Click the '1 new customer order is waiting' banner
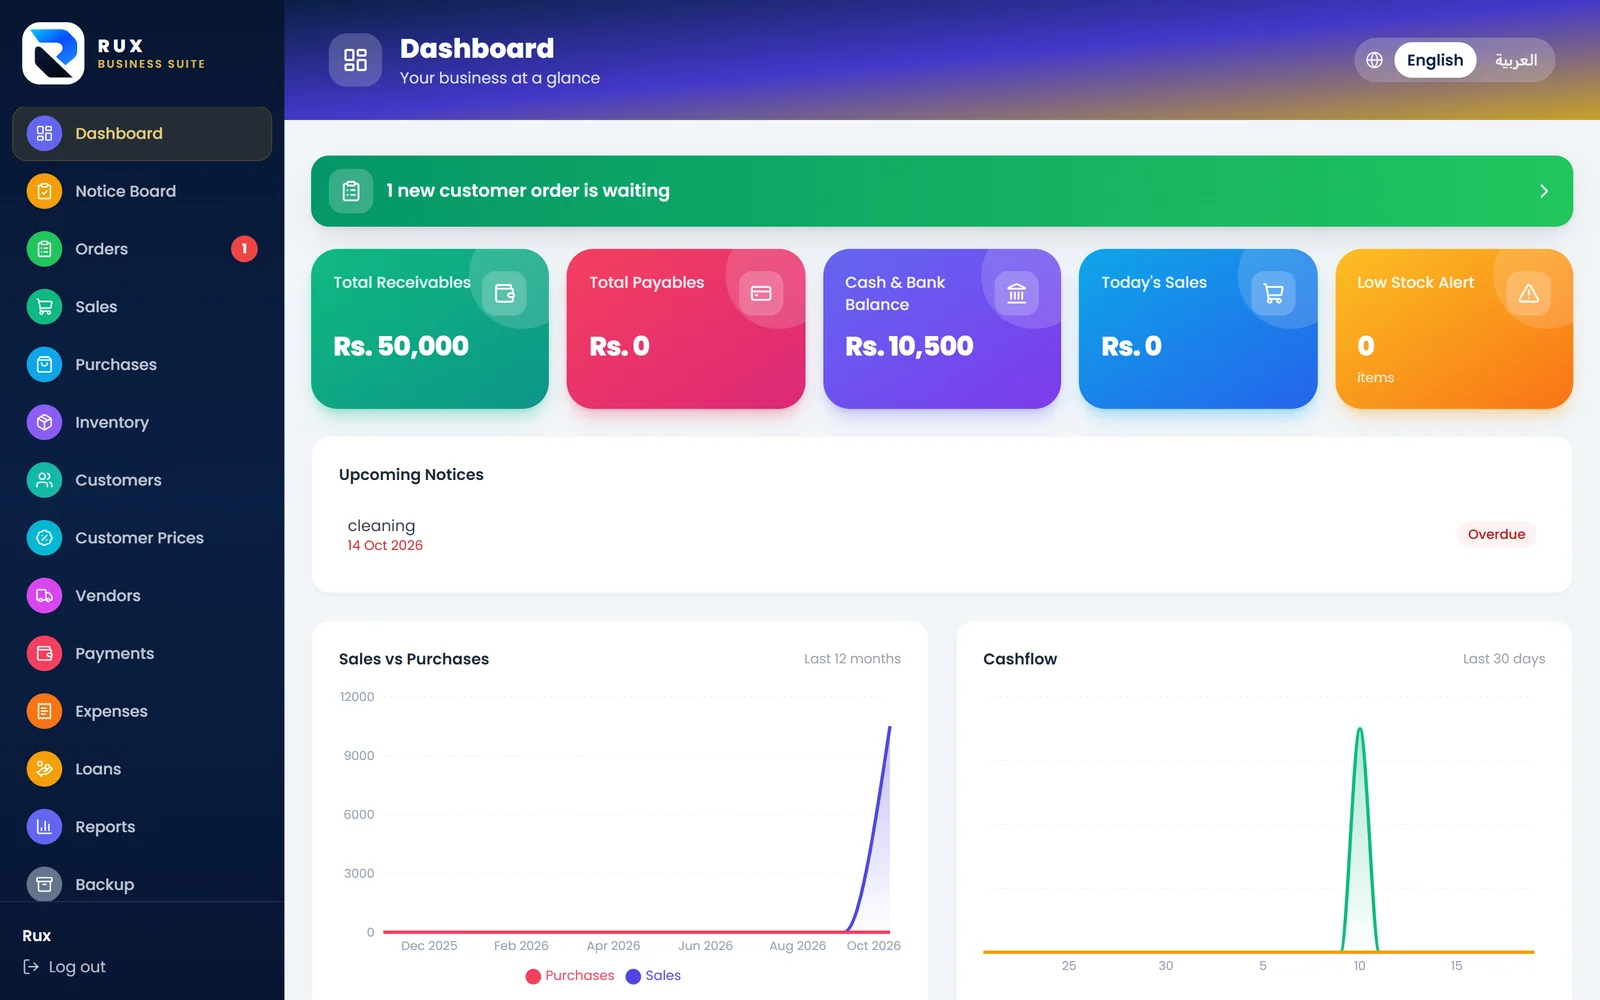The height and width of the screenshot is (1000, 1600). tap(942, 191)
